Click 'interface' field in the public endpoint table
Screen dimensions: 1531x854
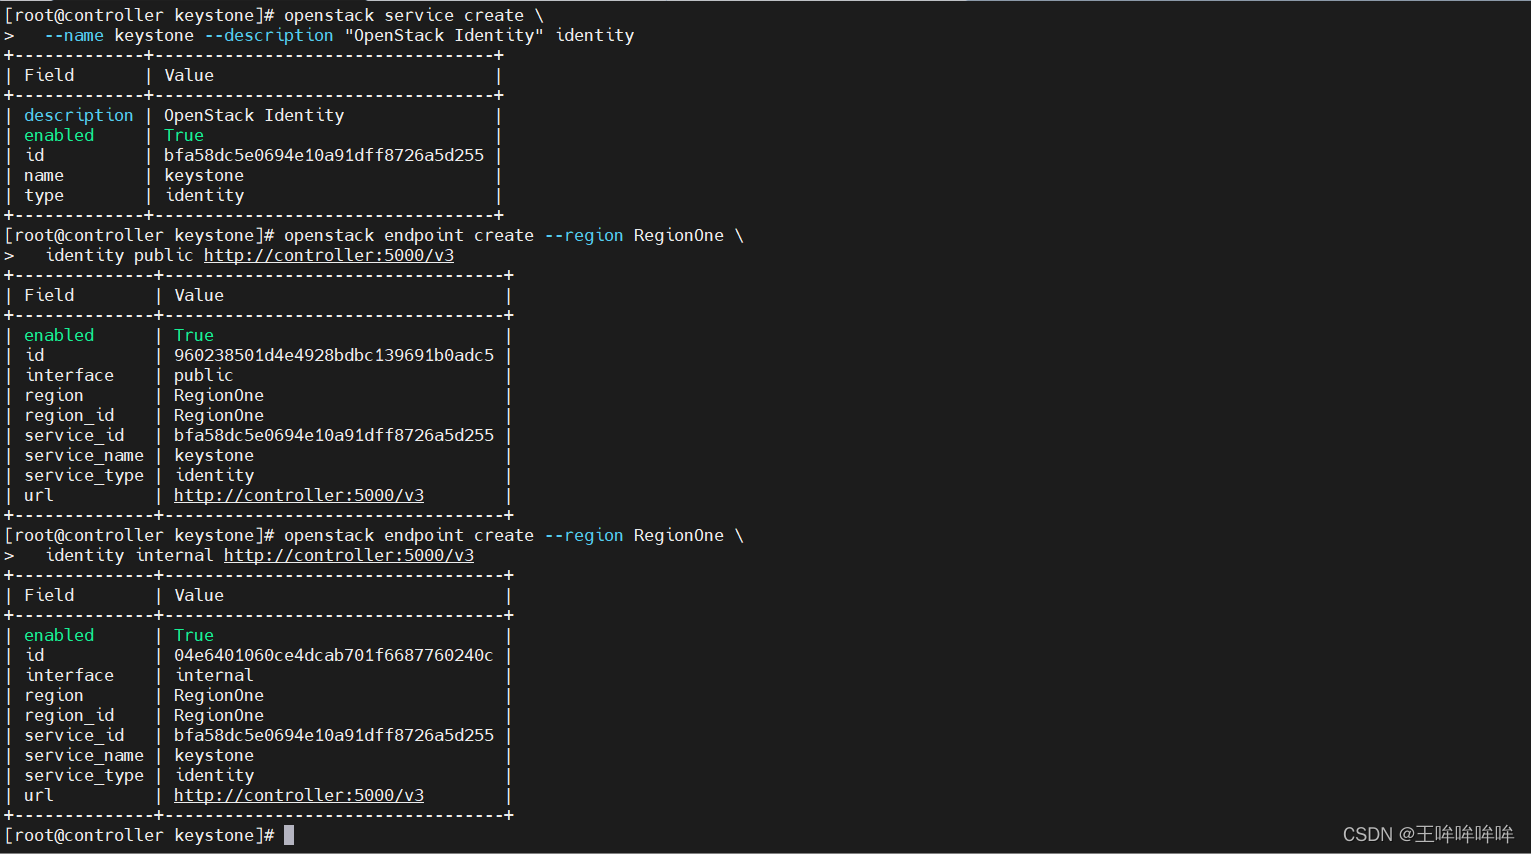(x=69, y=375)
